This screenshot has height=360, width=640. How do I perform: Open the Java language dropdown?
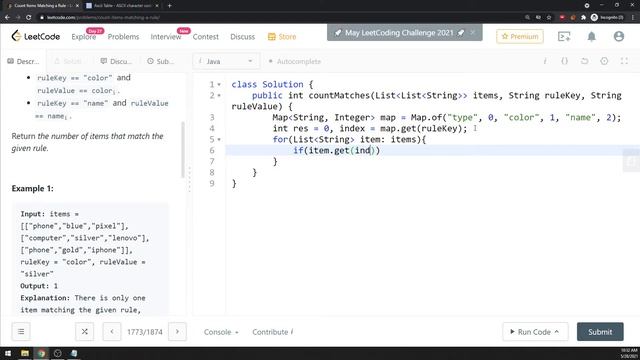pos(226,61)
